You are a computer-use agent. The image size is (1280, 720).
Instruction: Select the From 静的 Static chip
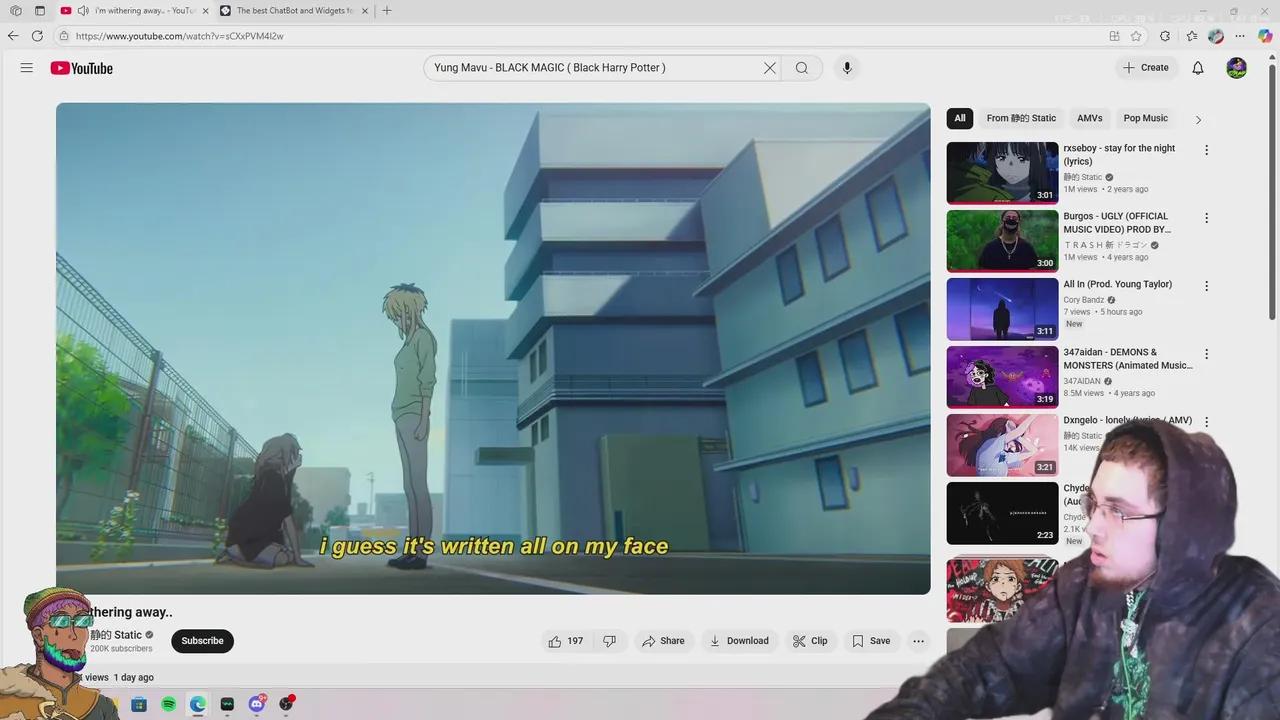click(x=1021, y=118)
